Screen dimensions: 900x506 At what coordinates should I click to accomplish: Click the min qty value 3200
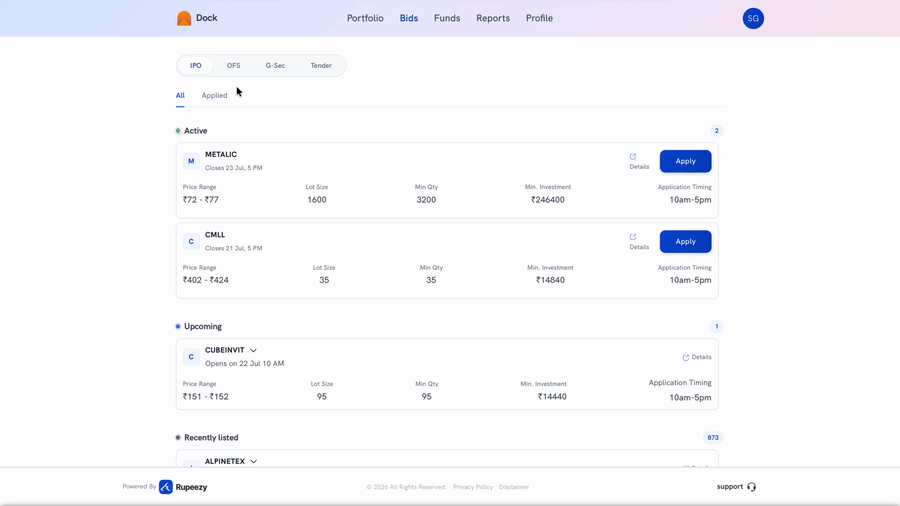point(426,200)
